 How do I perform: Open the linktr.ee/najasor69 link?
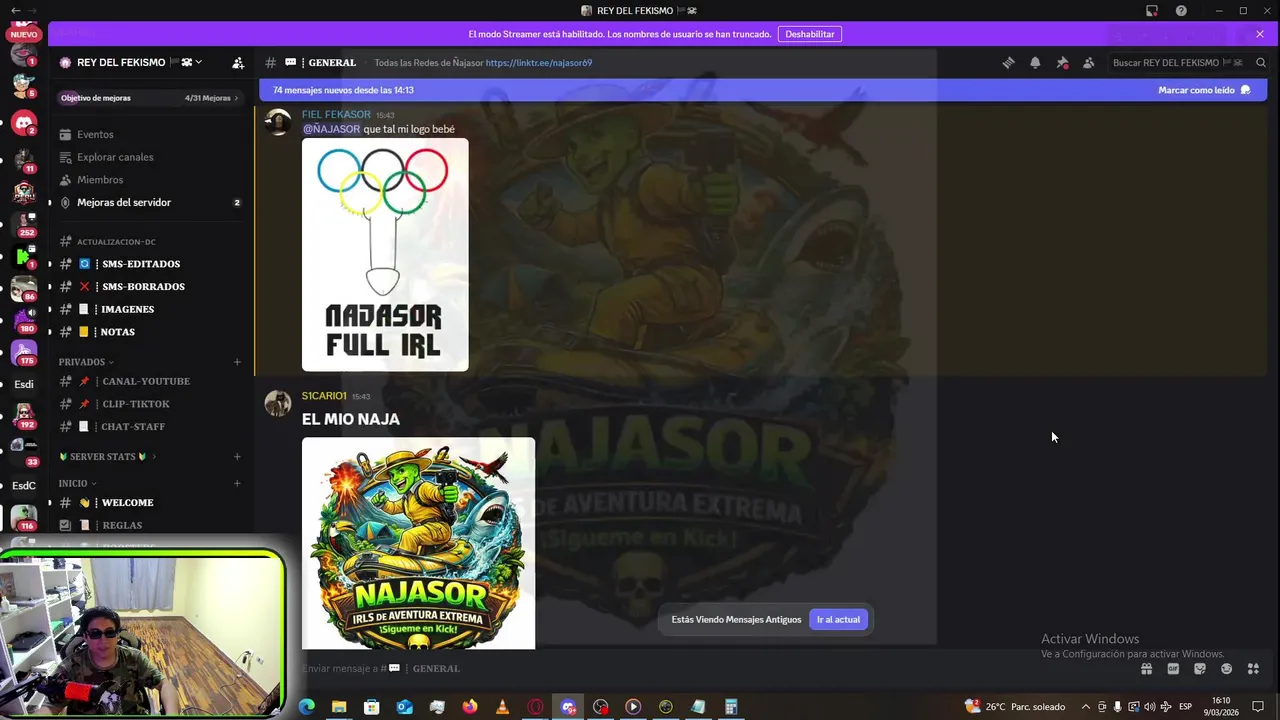(x=539, y=62)
